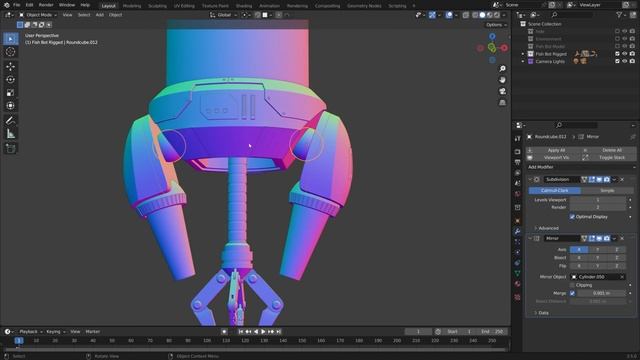This screenshot has width=640, height=360.
Task: Toggle X-ray display in viewport header
Action: [x=466, y=15]
